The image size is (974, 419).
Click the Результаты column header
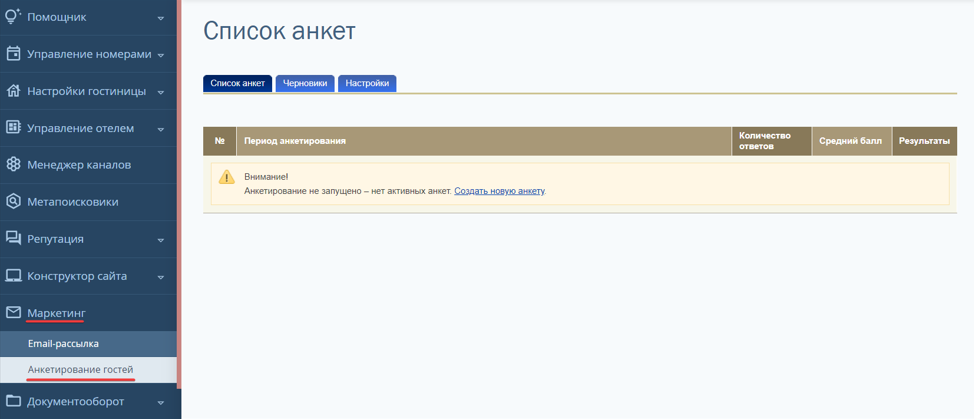tap(924, 141)
